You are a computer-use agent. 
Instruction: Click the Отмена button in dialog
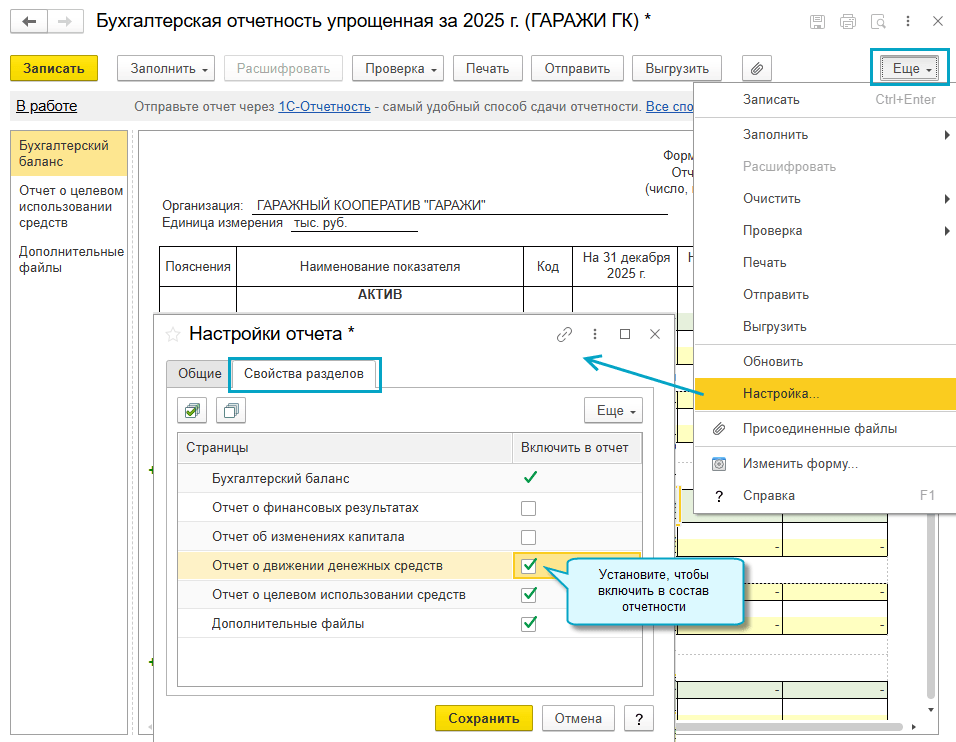pyautogui.click(x=578, y=719)
